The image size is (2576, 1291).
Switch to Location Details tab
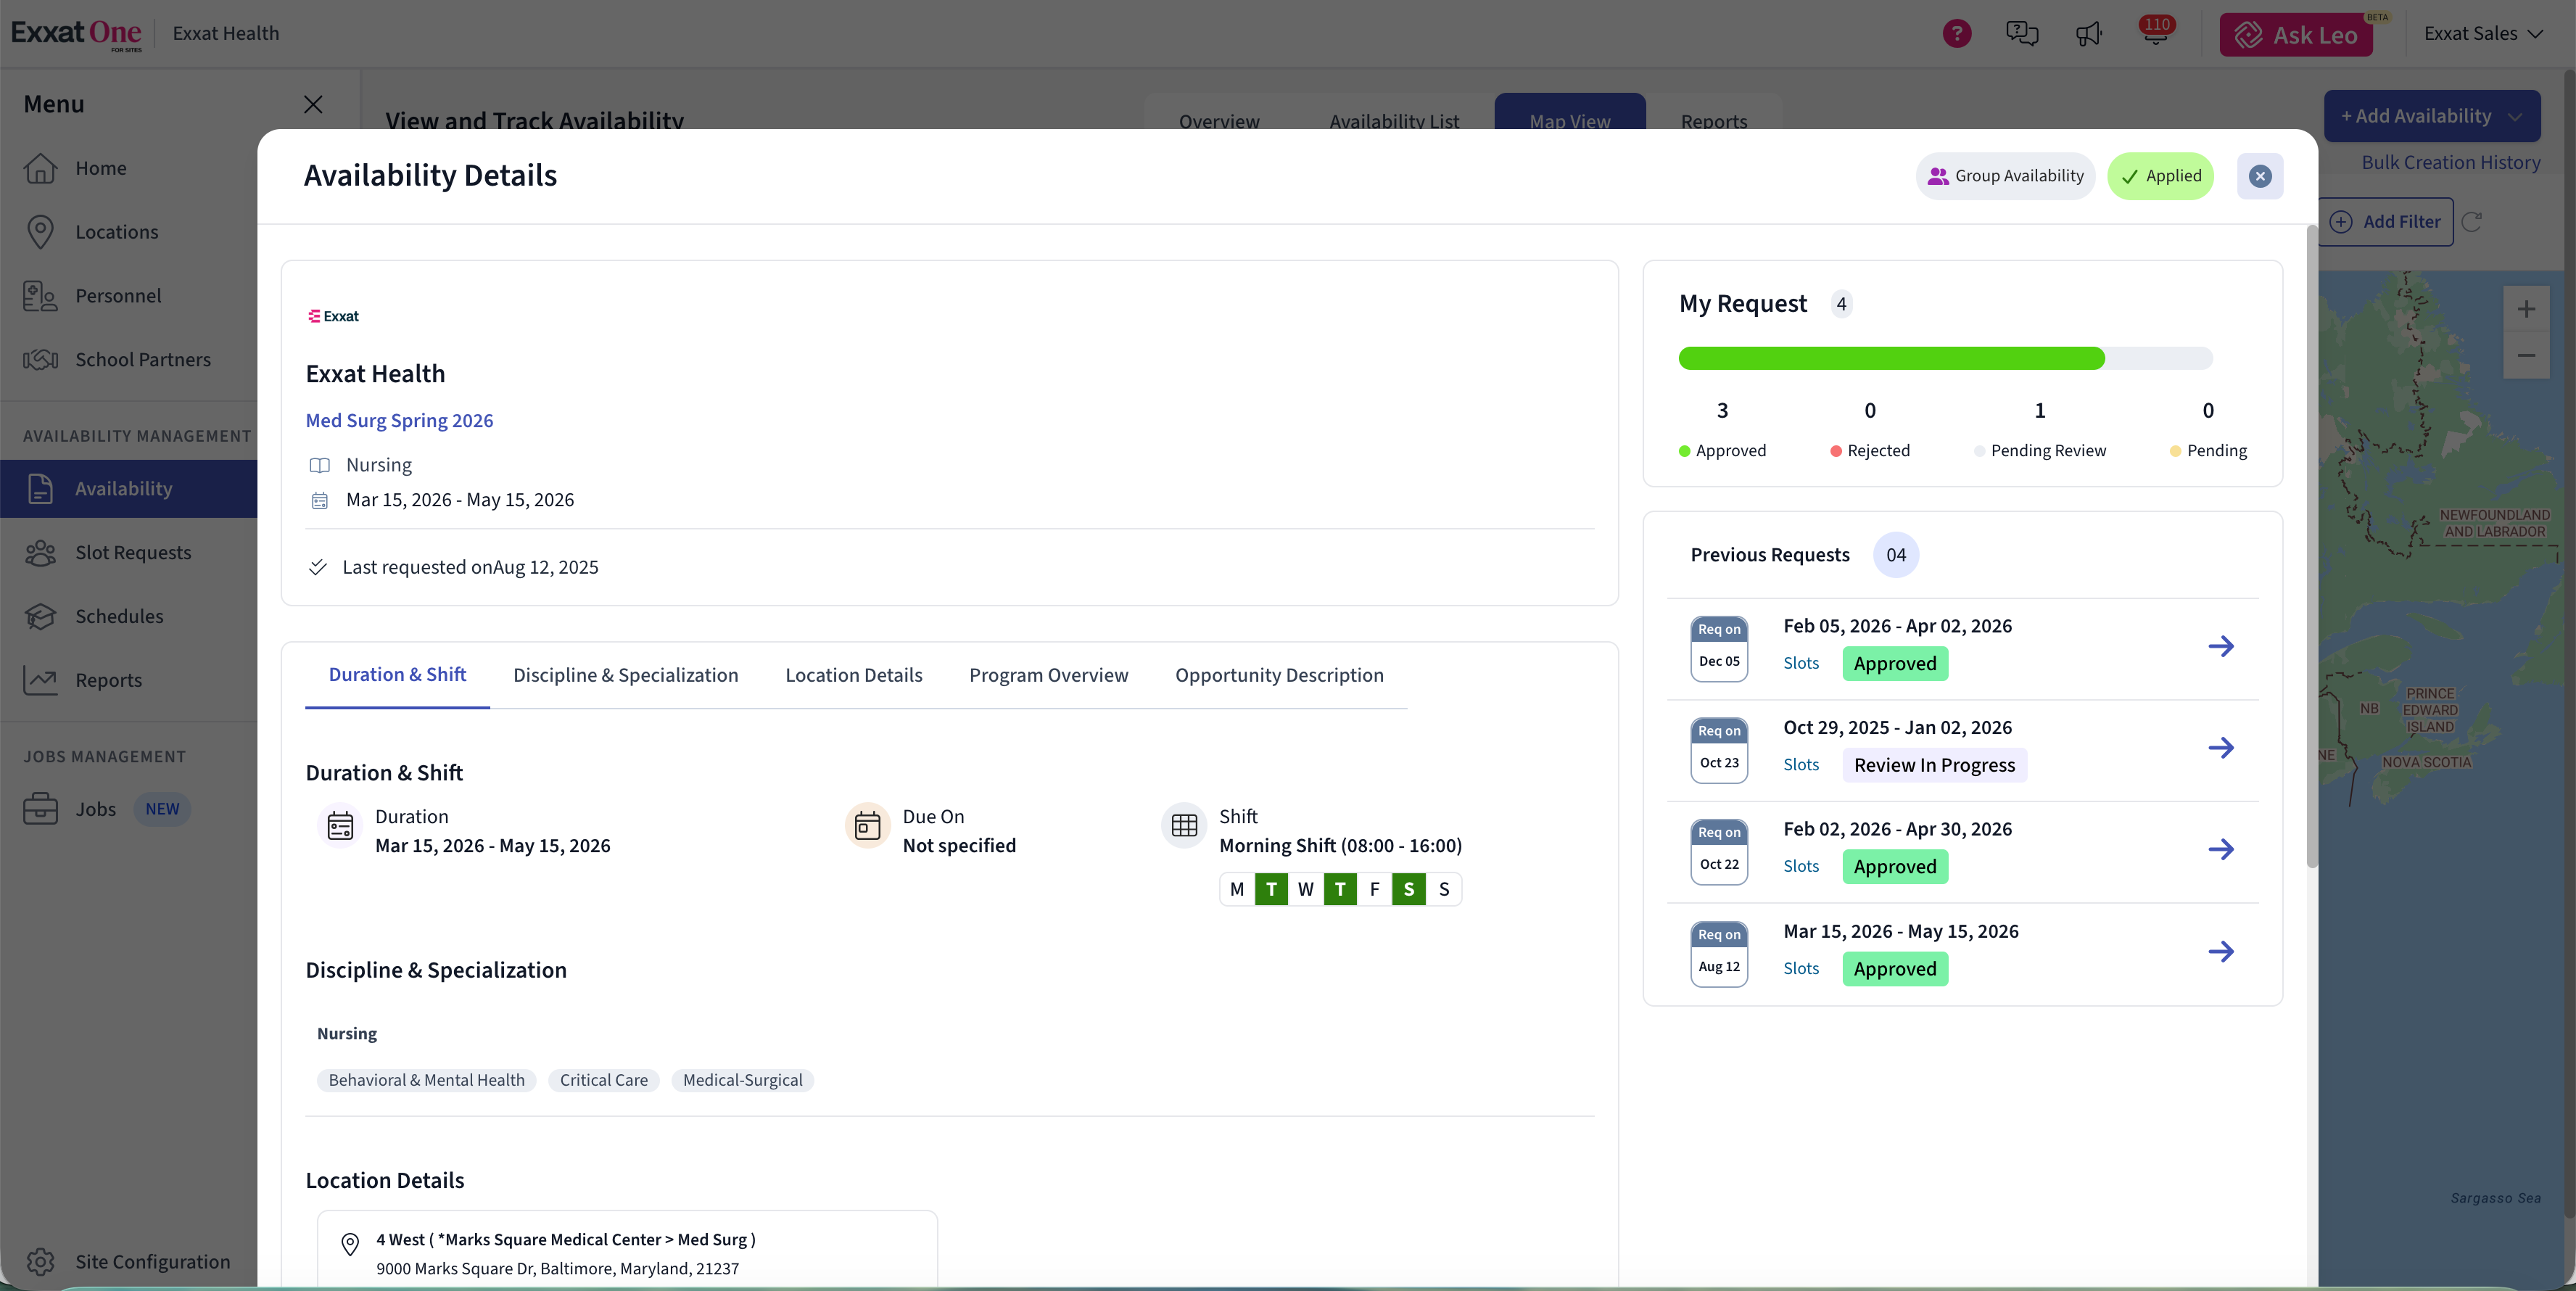click(x=853, y=675)
